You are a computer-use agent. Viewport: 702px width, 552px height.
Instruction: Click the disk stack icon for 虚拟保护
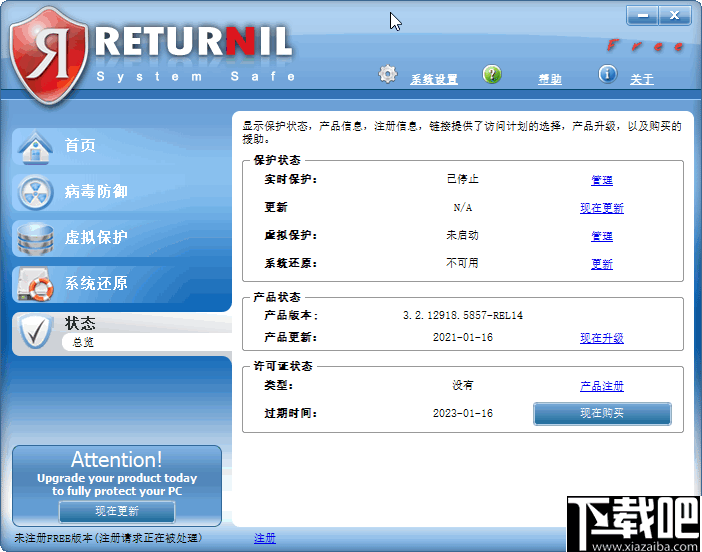tap(35, 239)
